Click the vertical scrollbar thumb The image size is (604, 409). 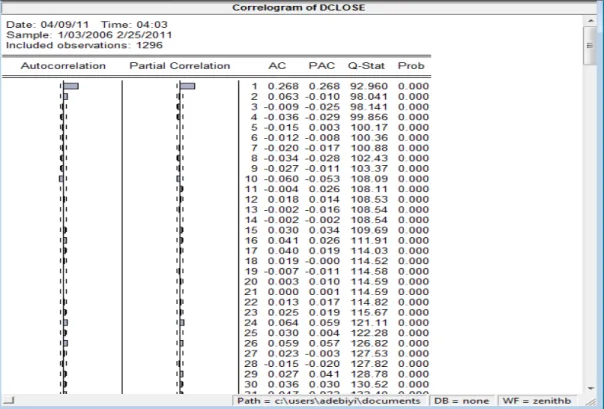click(x=590, y=45)
